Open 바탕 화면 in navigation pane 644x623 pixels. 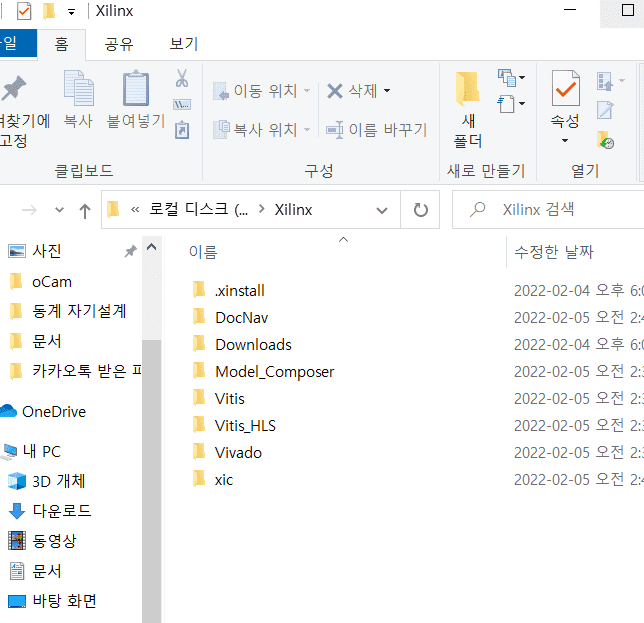[x=64, y=601]
